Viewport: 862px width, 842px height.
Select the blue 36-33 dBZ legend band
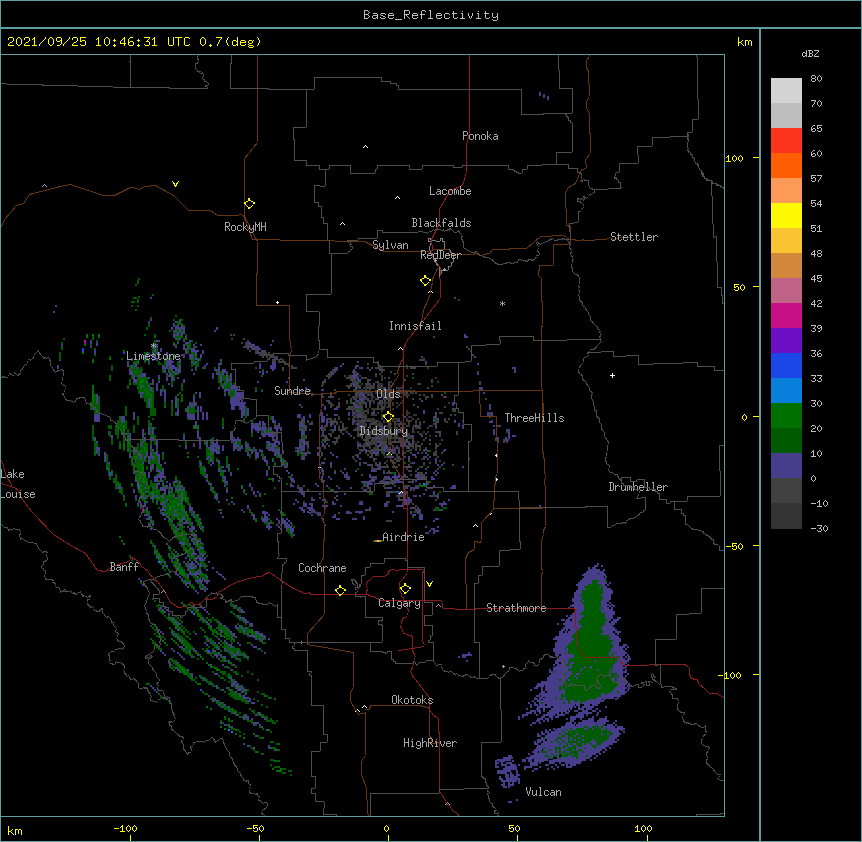pos(786,365)
